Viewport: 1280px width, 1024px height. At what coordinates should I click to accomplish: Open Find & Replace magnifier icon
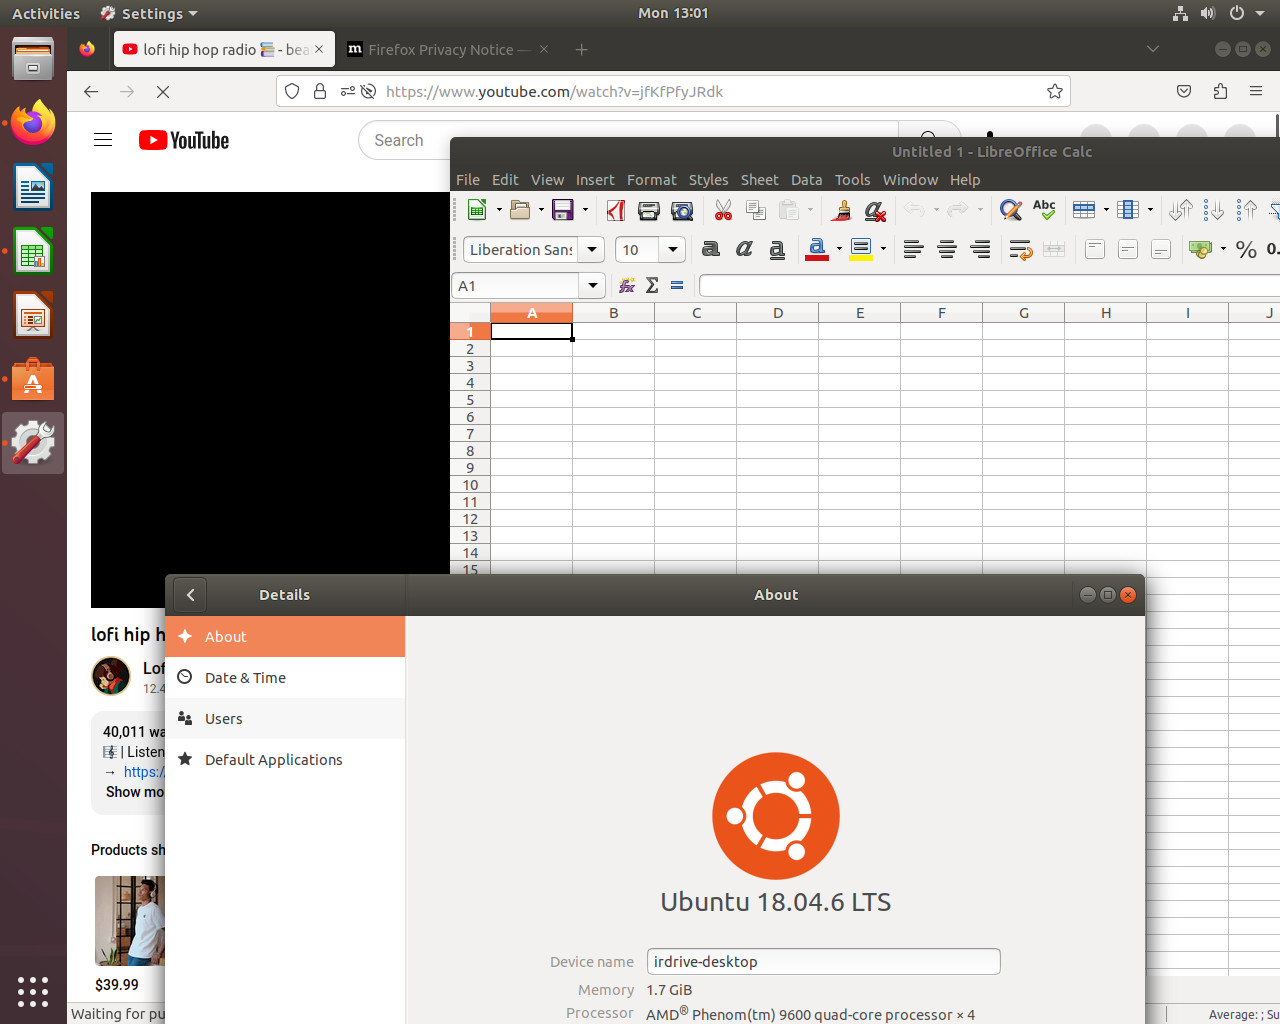(x=1011, y=210)
